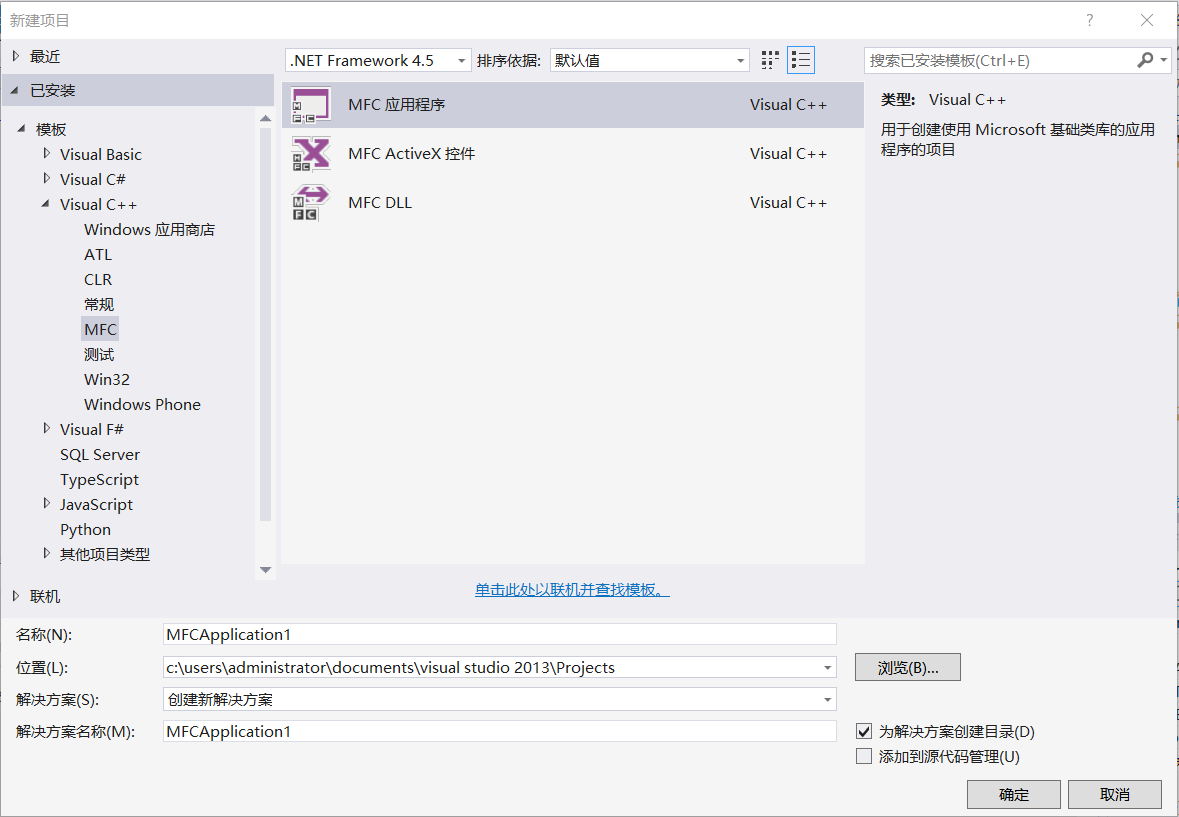This screenshot has height=817, width=1179.
Task: Expand the Visual C# node
Action: tap(47, 178)
